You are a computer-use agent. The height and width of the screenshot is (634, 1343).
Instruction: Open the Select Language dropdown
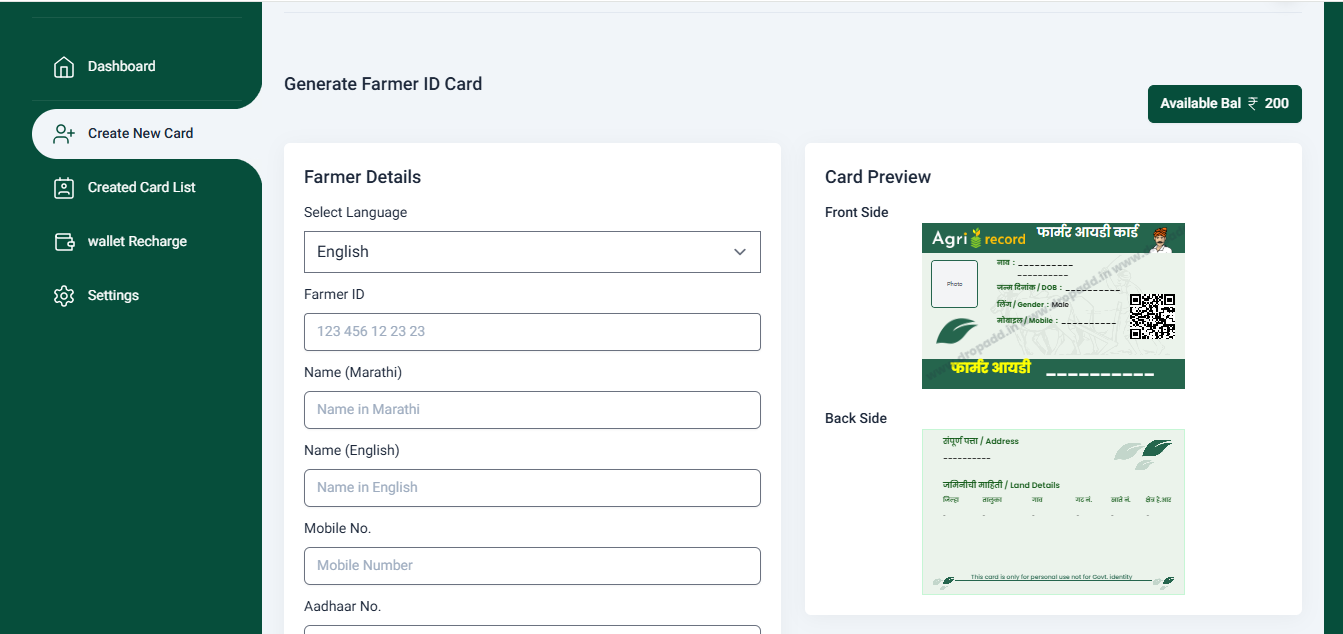tap(532, 252)
